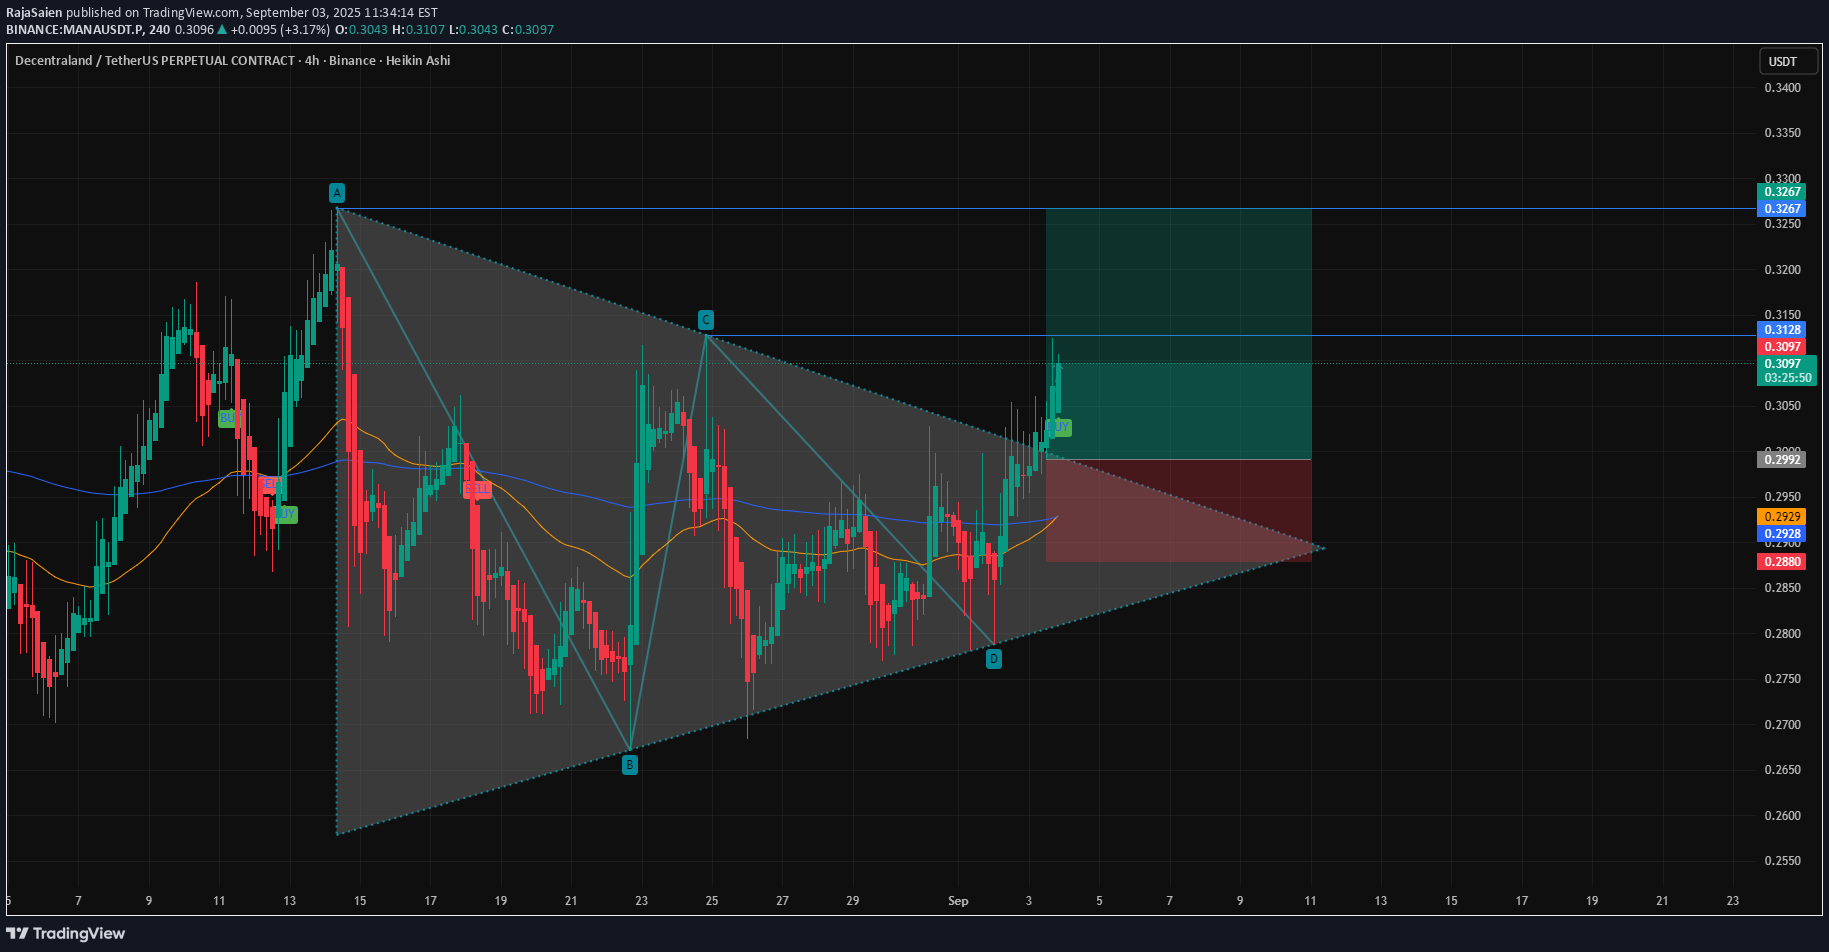Click the red 0.2880 stop price label
This screenshot has height=952, width=1829.
(1781, 562)
